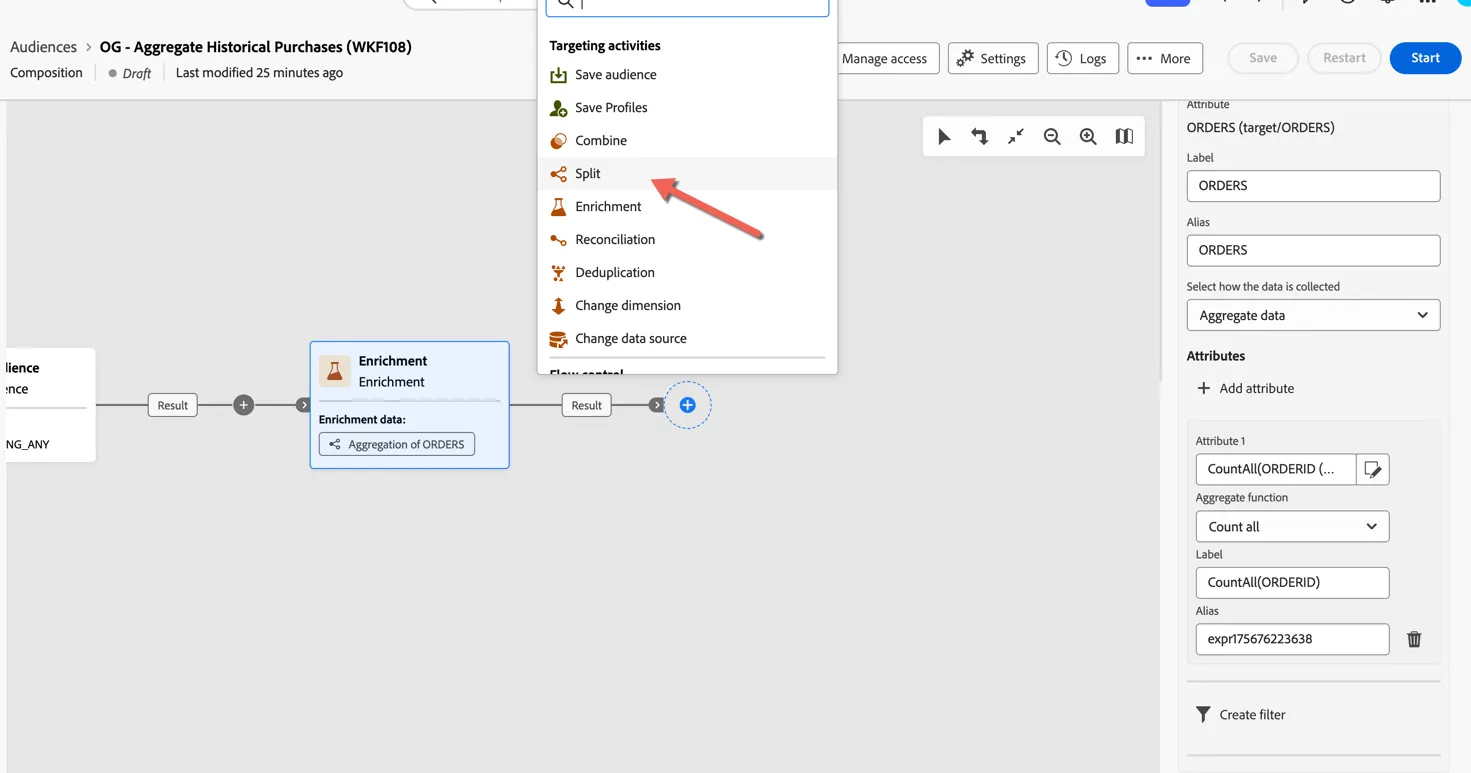The height and width of the screenshot is (773, 1471).
Task: Toggle the canvas minimap icon
Action: (1124, 137)
